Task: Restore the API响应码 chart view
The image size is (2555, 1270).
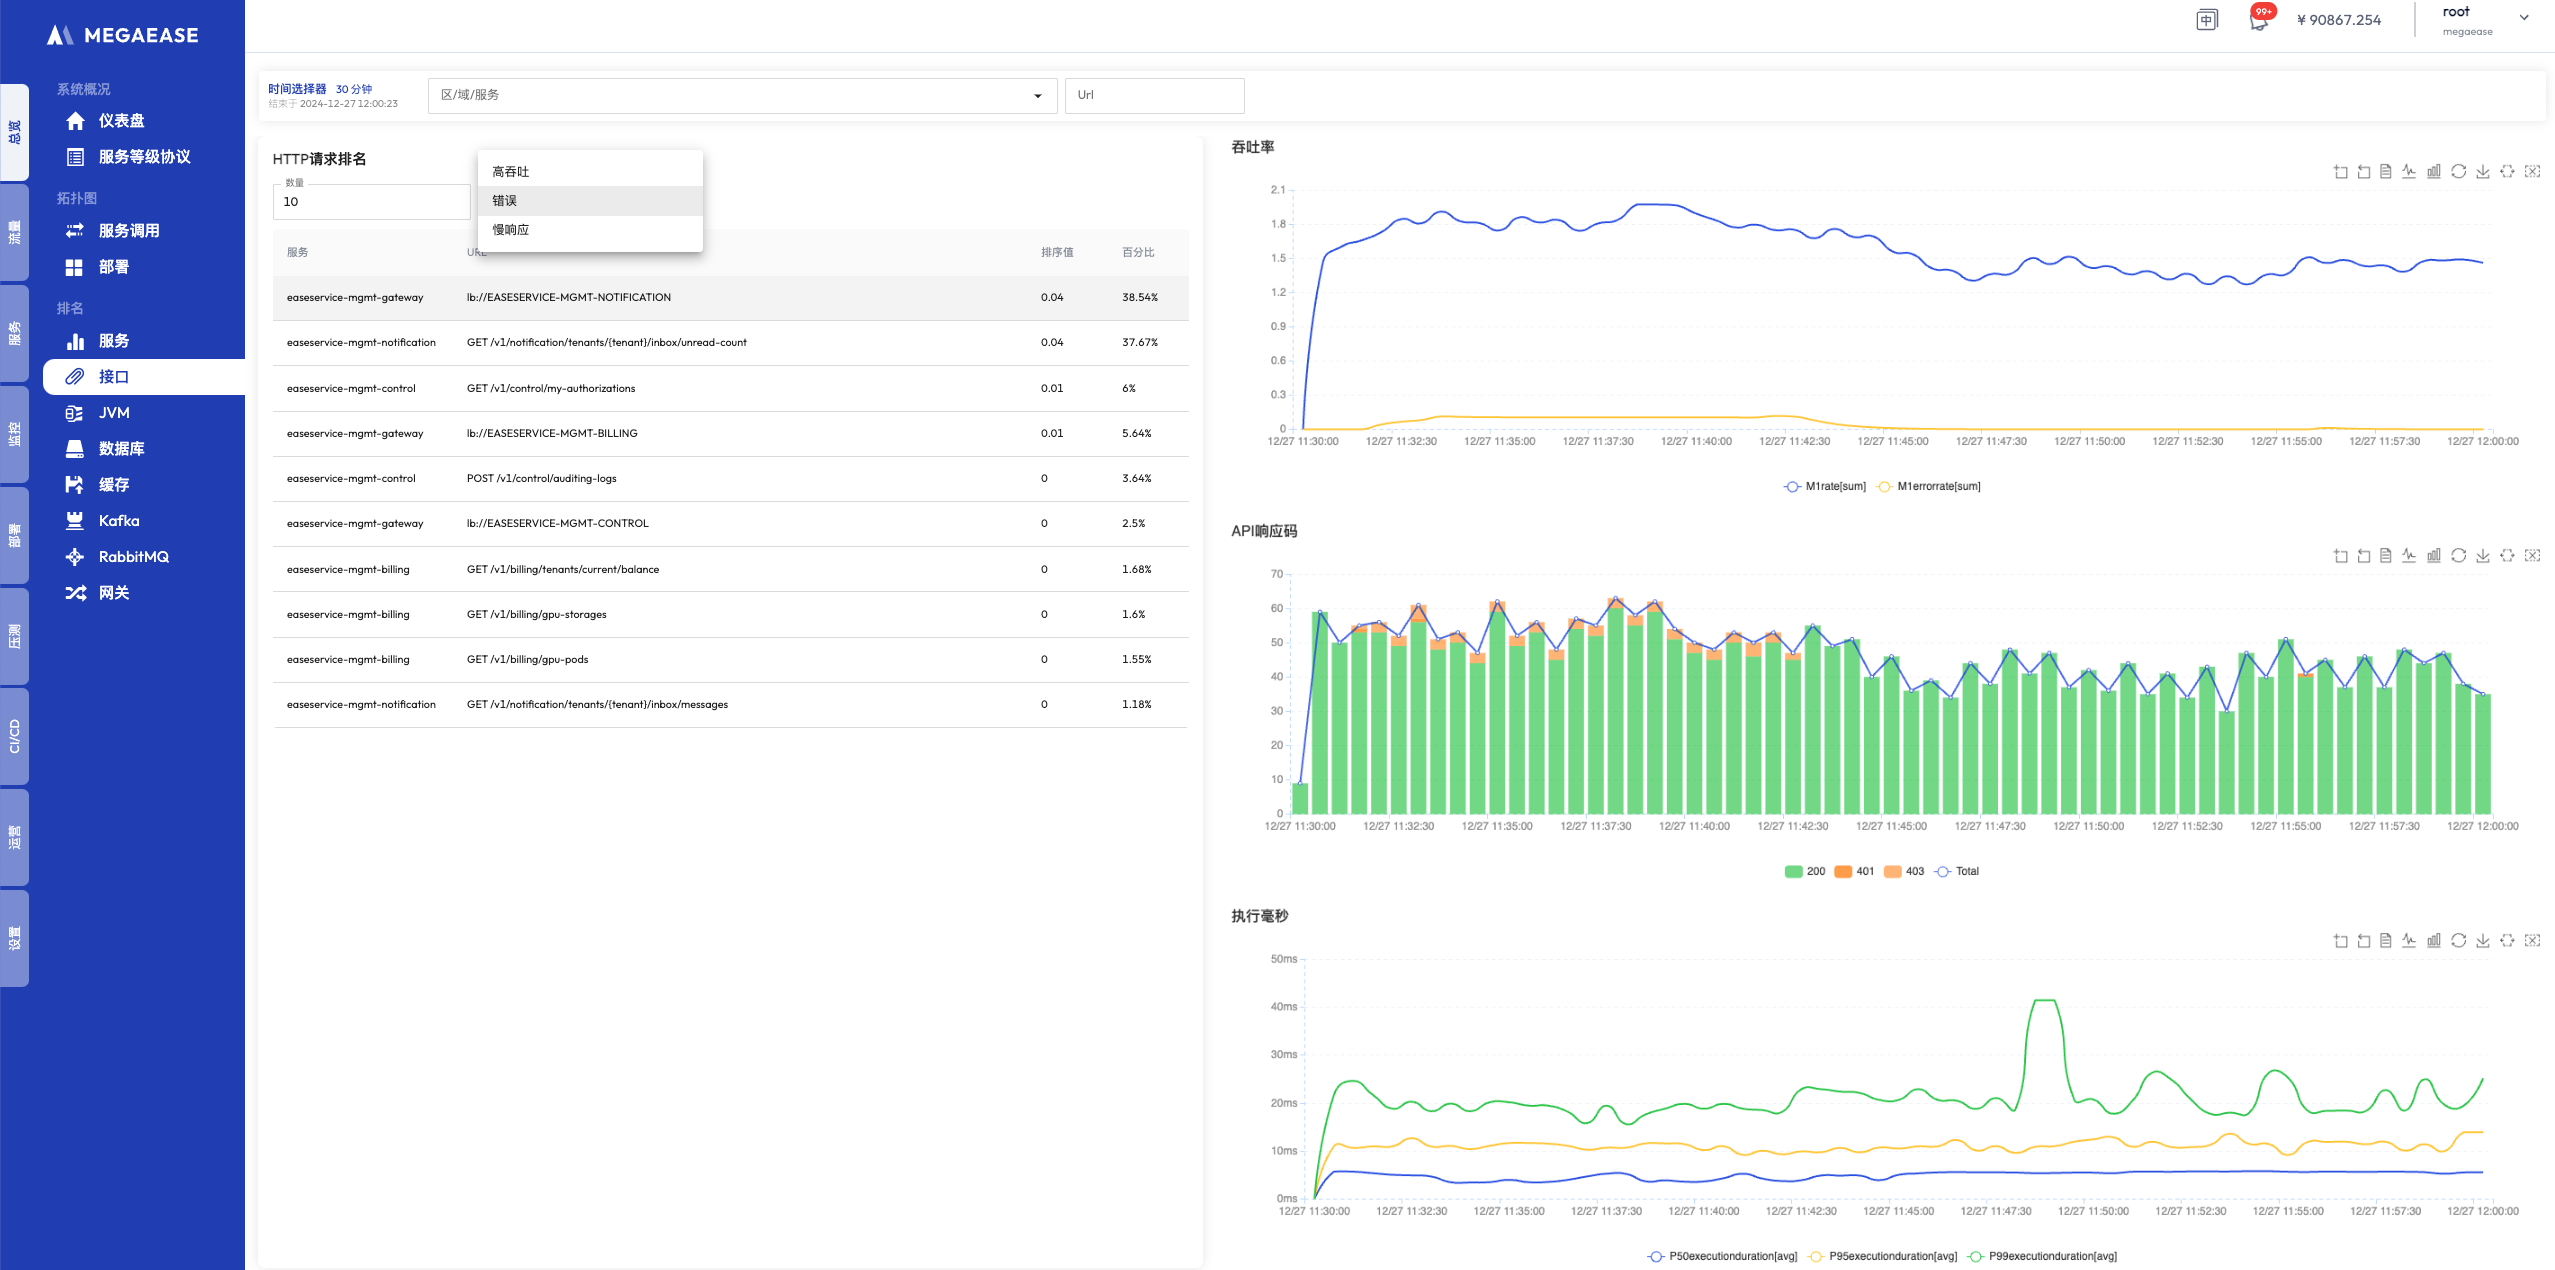Action: 2458,556
